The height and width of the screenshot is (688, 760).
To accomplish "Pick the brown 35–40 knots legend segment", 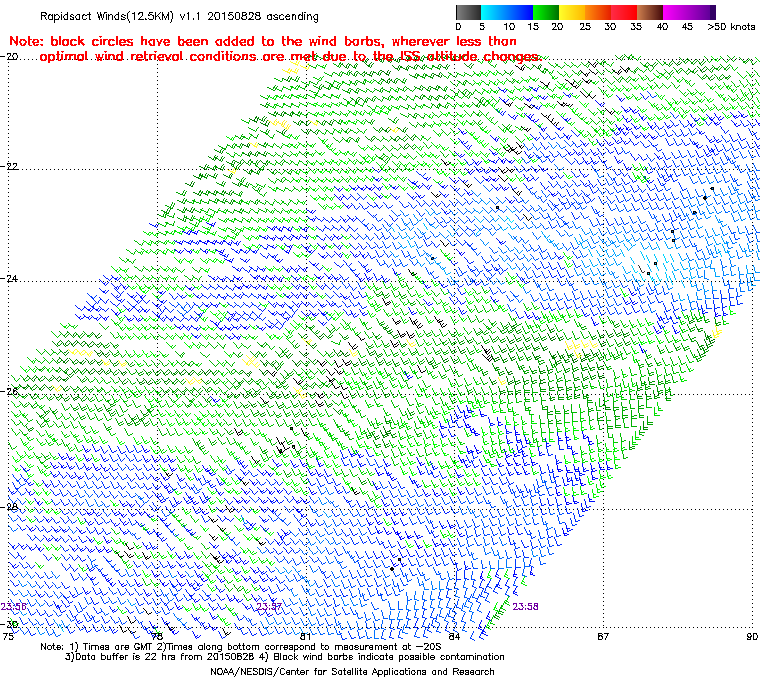I will pyautogui.click(x=650, y=12).
